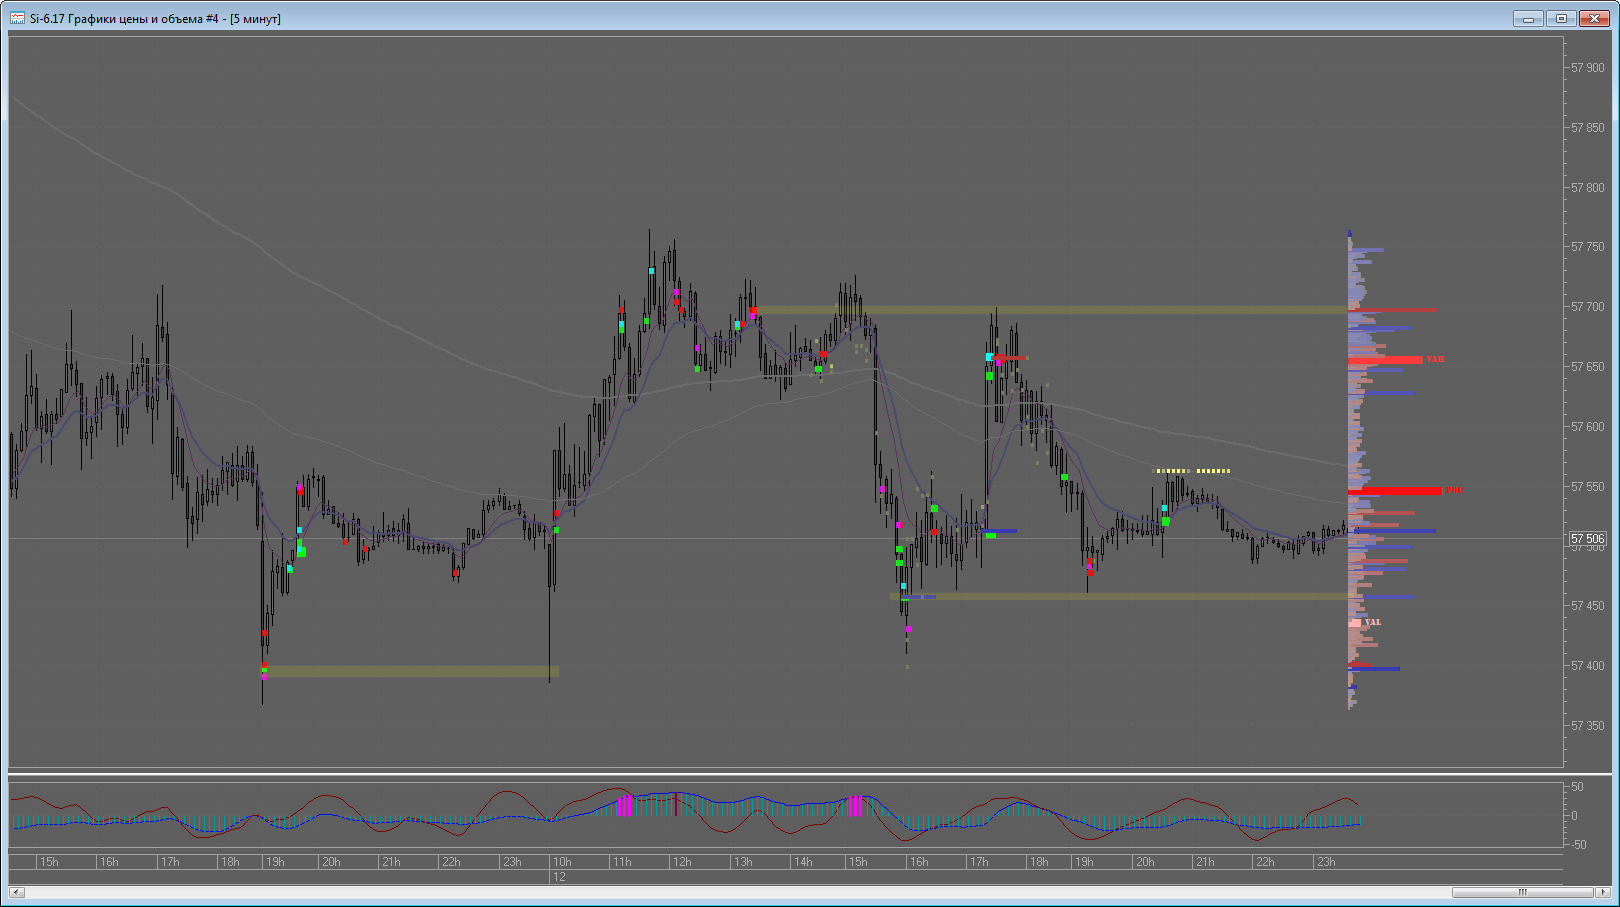Click the current price label 57 506
The image size is (1620, 907).
tap(1588, 539)
